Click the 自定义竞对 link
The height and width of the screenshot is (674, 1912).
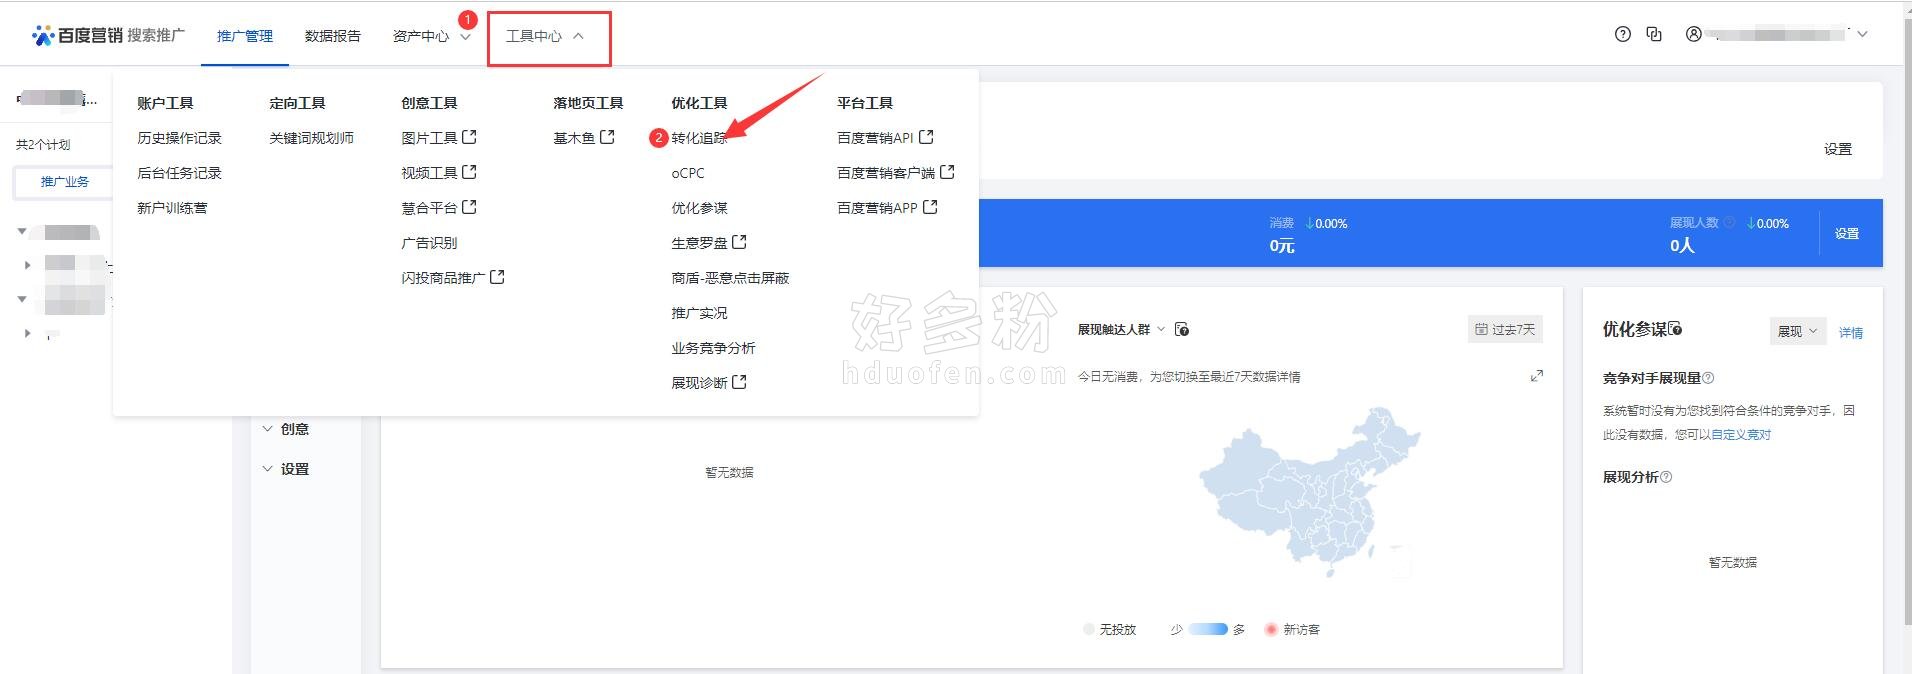(1741, 435)
